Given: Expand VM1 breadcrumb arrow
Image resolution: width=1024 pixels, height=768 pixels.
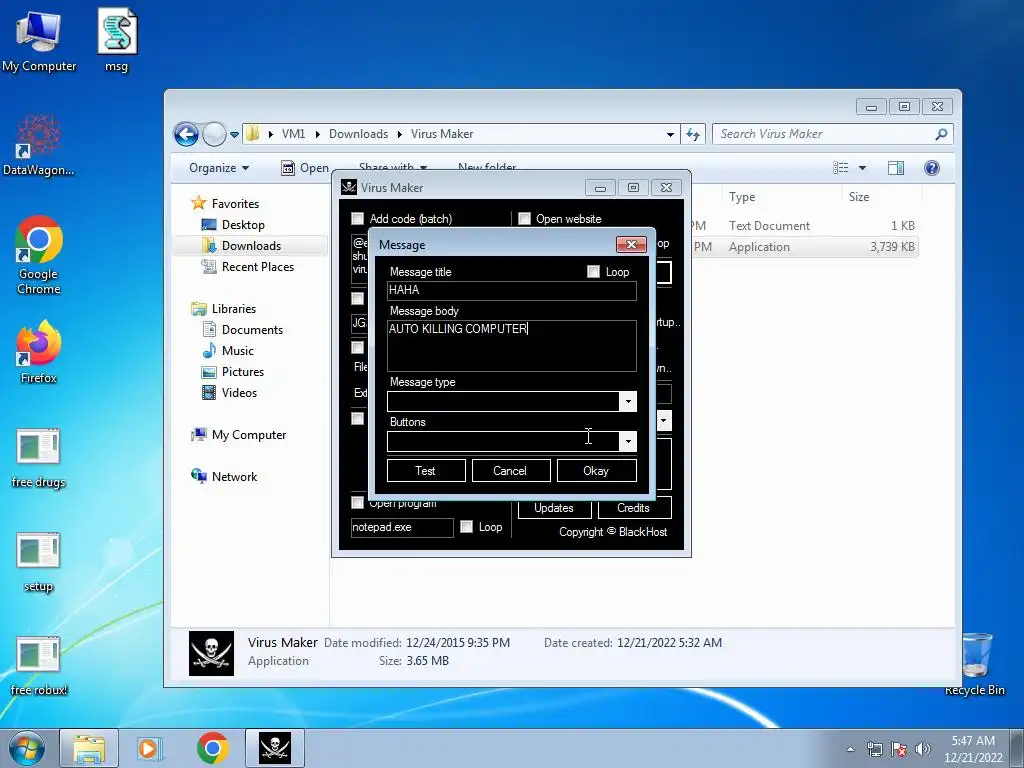Looking at the screenshot, I should click(317, 134).
